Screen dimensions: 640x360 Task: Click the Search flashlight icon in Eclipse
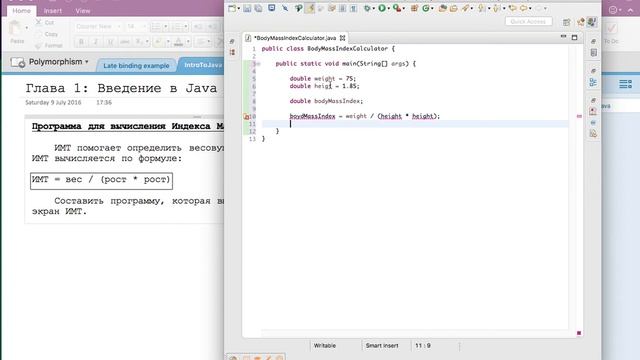(465, 8)
